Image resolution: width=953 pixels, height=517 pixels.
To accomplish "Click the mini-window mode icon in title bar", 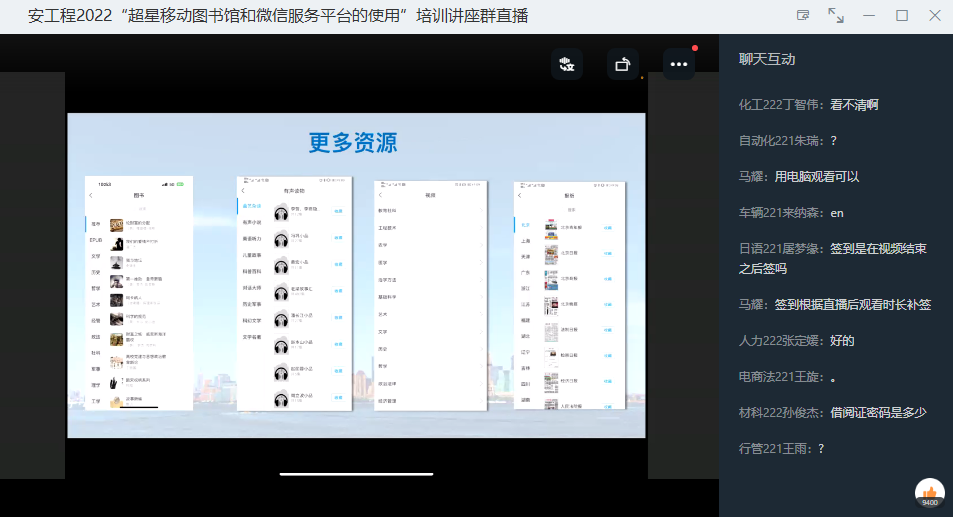I will click(x=802, y=15).
